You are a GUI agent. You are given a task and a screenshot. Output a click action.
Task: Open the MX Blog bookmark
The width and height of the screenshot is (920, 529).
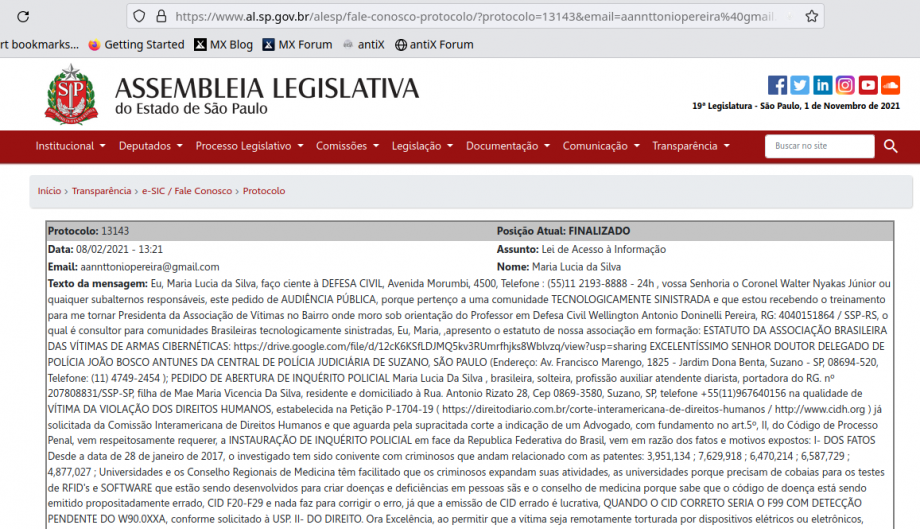[224, 45]
